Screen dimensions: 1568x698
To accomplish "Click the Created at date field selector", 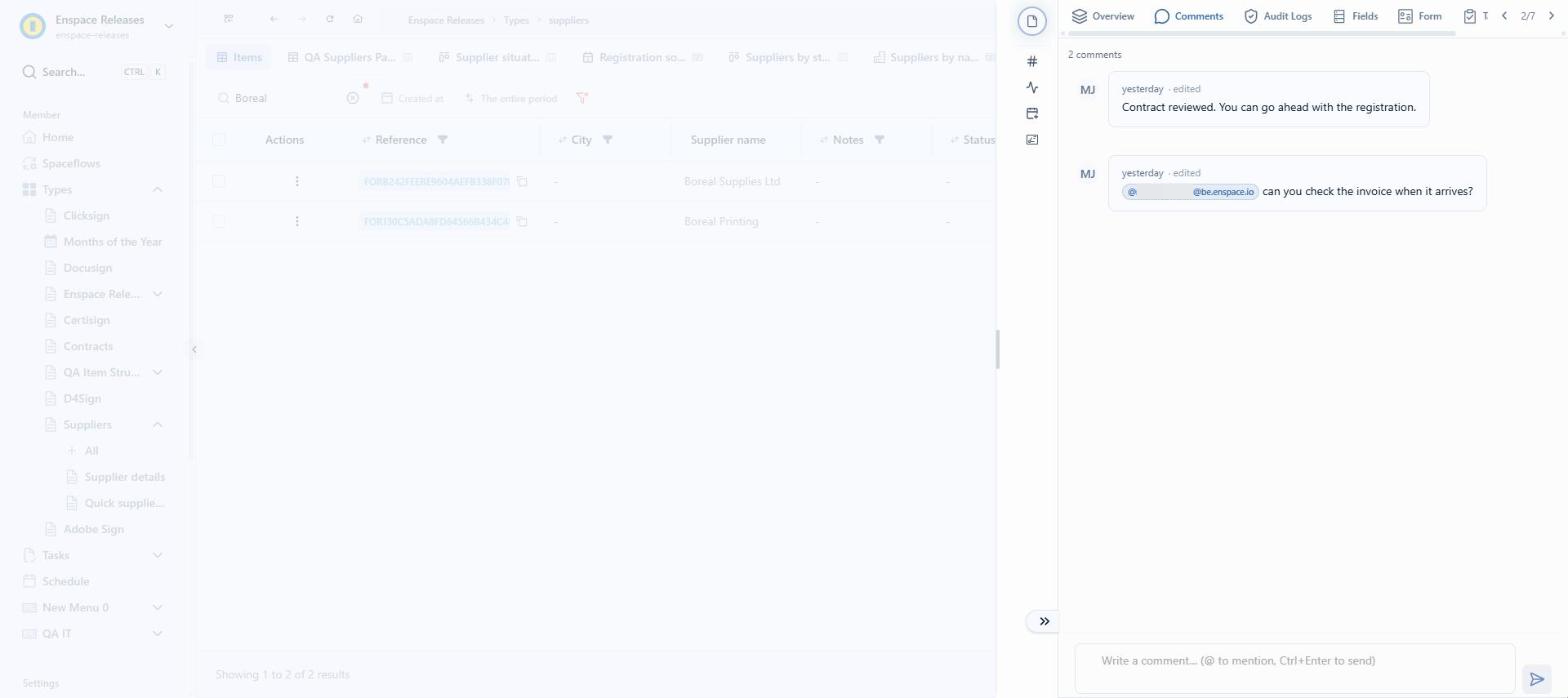I will pos(413,99).
